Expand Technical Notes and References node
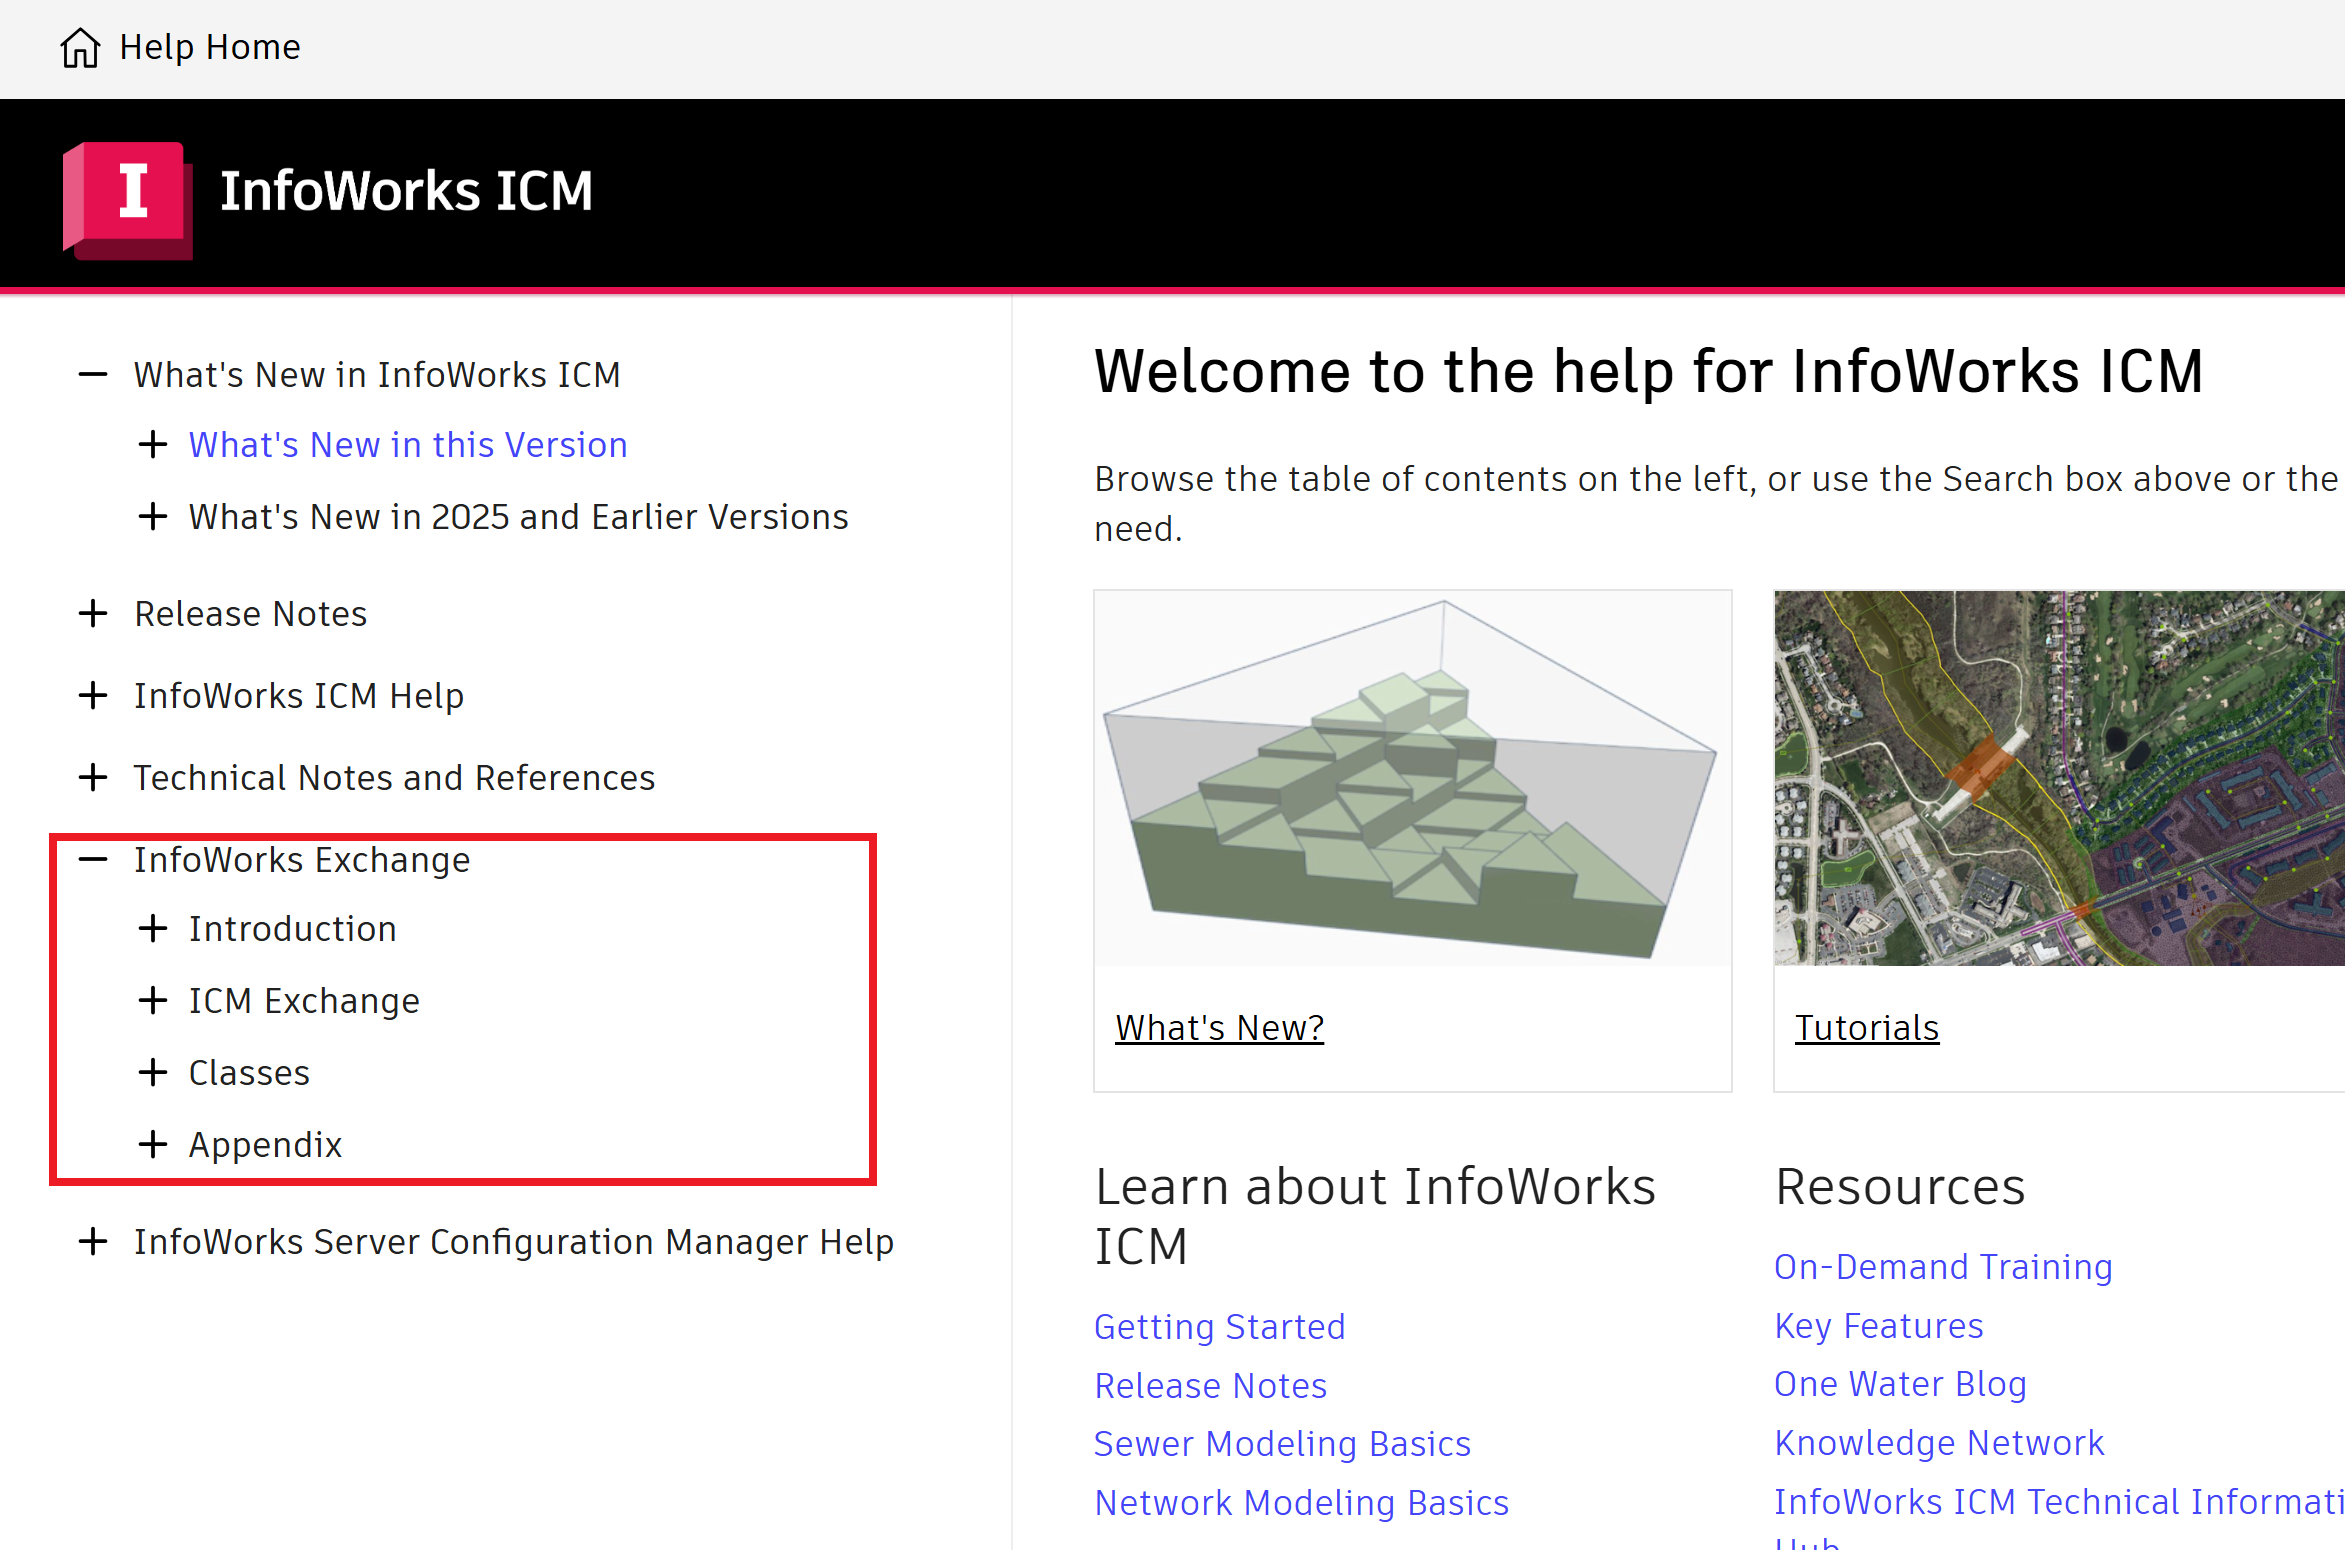The width and height of the screenshot is (2345, 1550). (x=93, y=778)
